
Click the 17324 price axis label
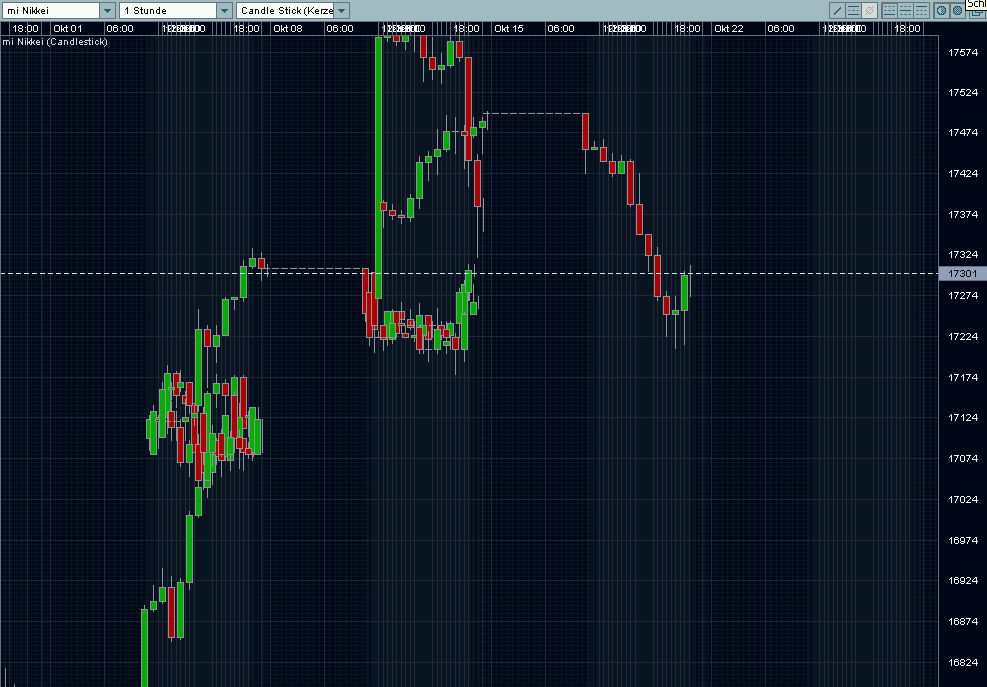963,255
